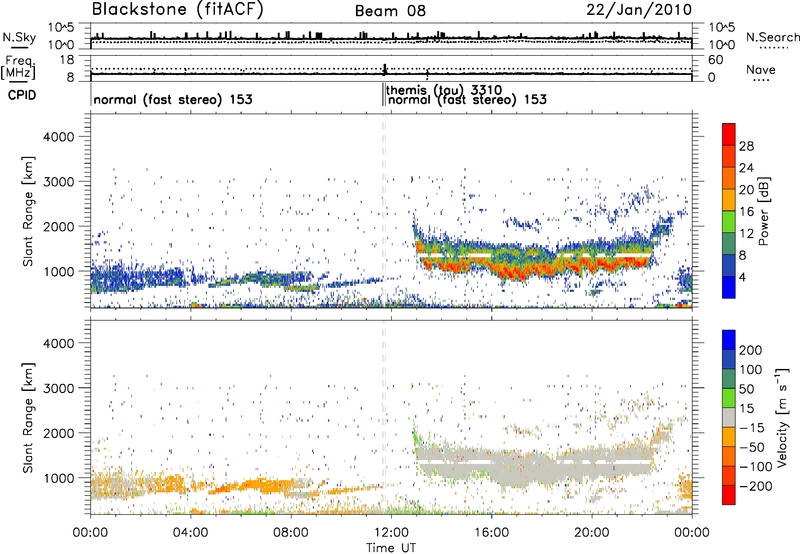The height and width of the screenshot is (554, 800).
Task: Select the red top of the Power colorbar
Action: 729,135
